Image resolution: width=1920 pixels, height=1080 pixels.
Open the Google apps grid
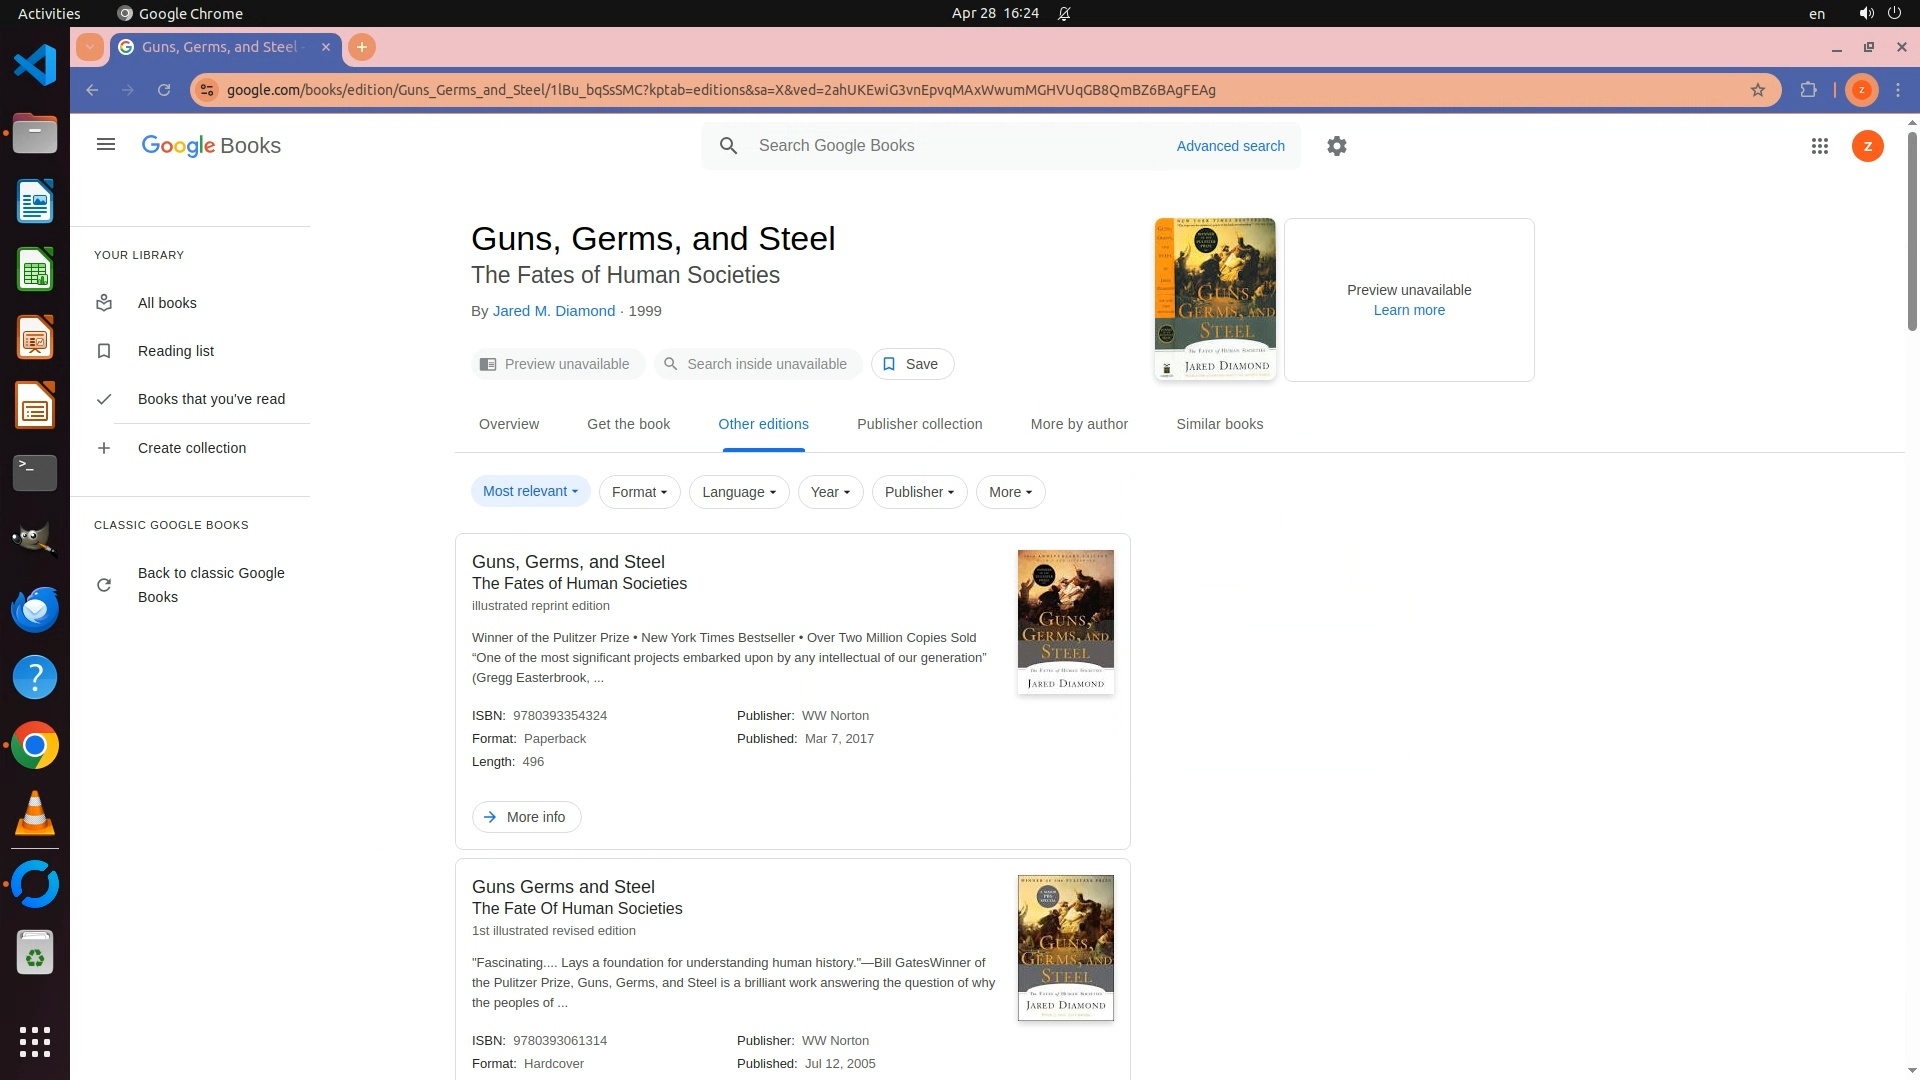coord(1819,146)
